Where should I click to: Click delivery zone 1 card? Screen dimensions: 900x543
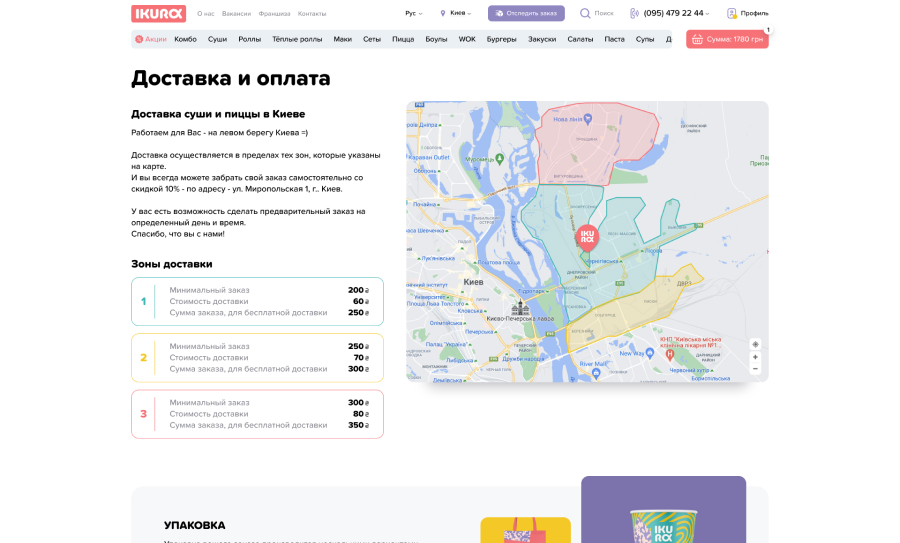point(257,301)
